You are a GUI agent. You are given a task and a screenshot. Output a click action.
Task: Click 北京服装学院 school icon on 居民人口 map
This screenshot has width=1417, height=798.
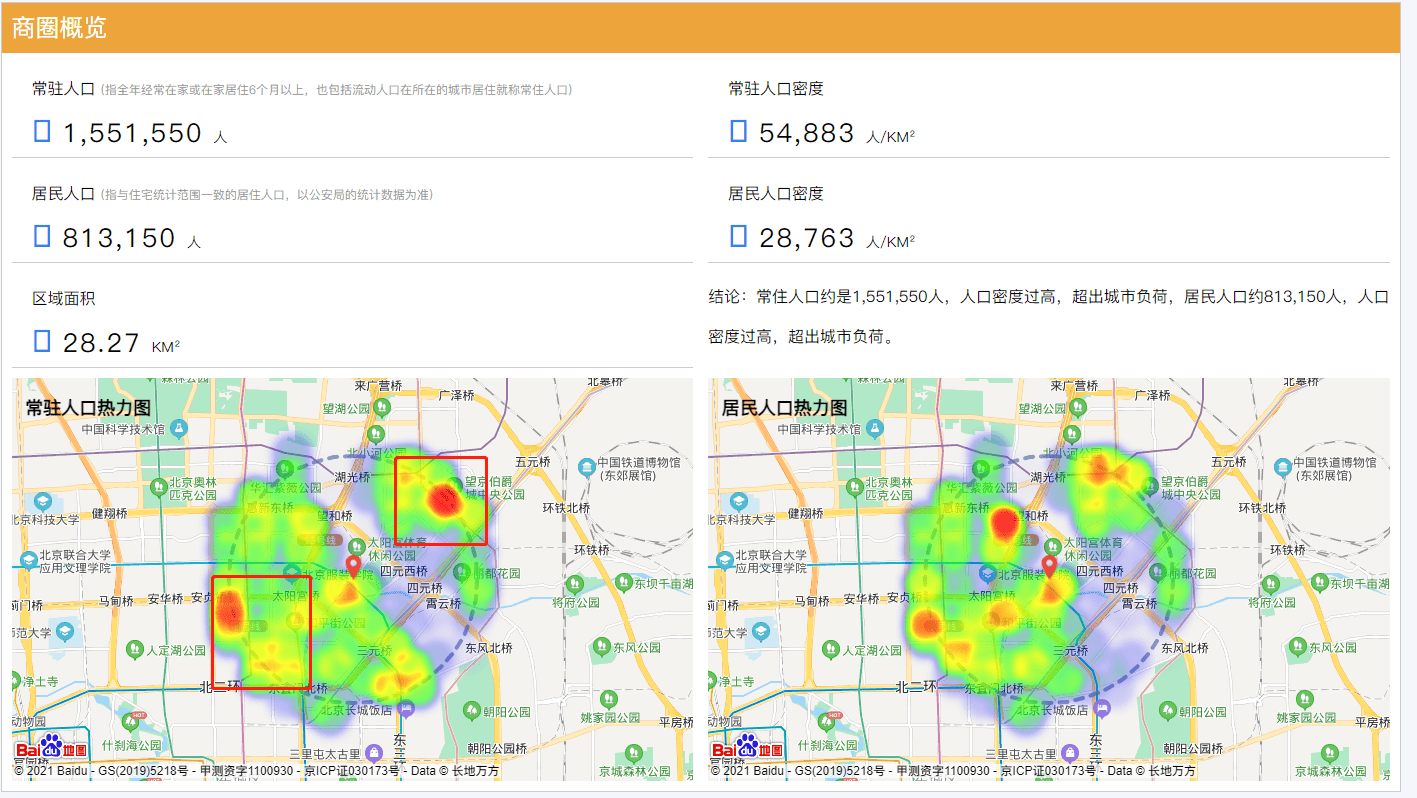[x=988, y=573]
